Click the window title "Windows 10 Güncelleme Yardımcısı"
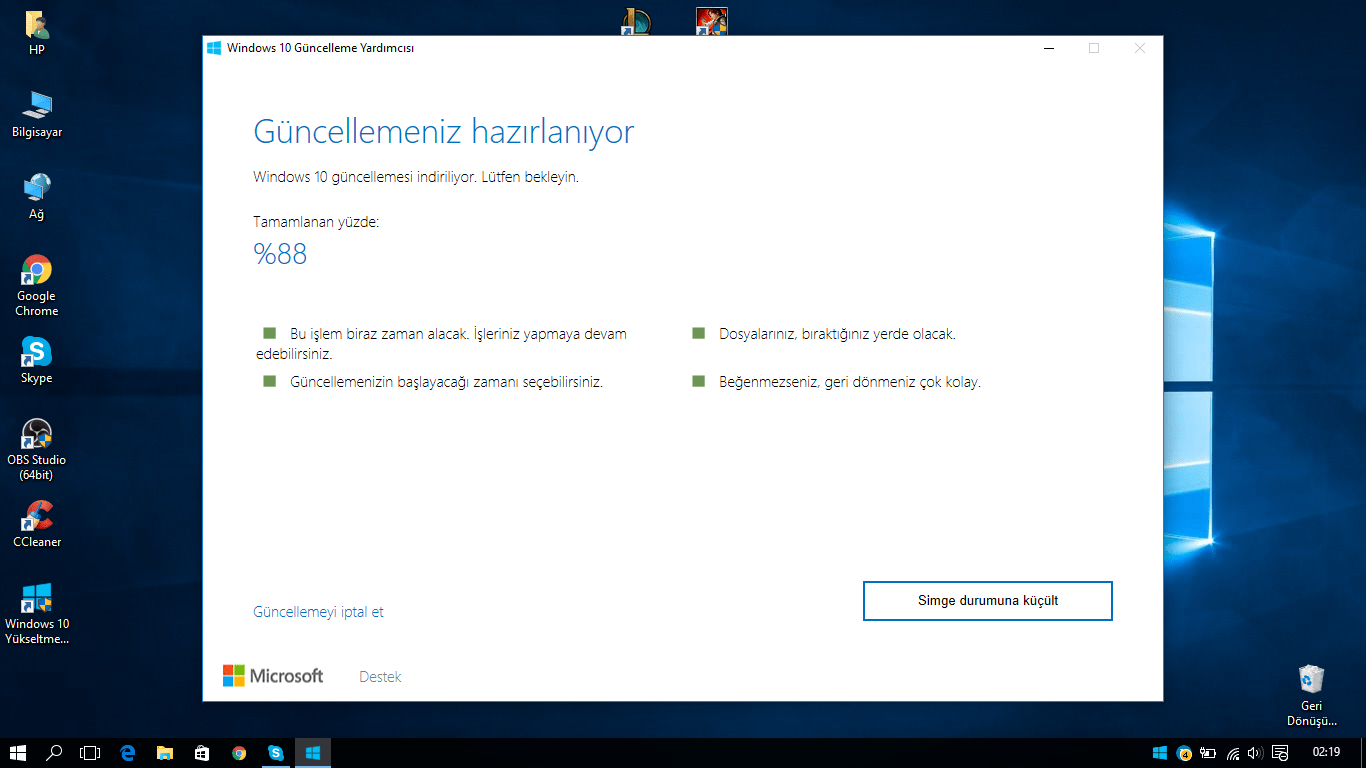The height and width of the screenshot is (768, 1366). point(320,48)
